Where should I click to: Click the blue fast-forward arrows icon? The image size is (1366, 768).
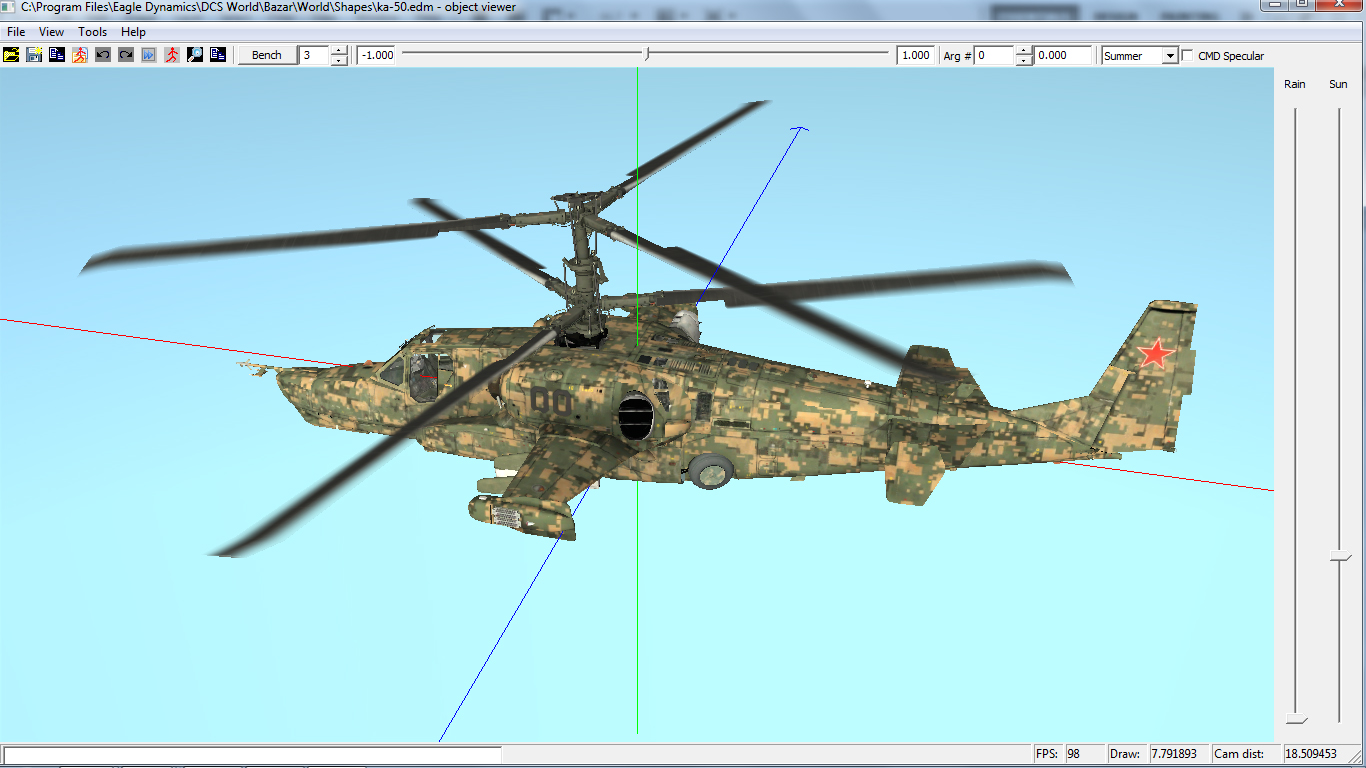tap(149, 55)
